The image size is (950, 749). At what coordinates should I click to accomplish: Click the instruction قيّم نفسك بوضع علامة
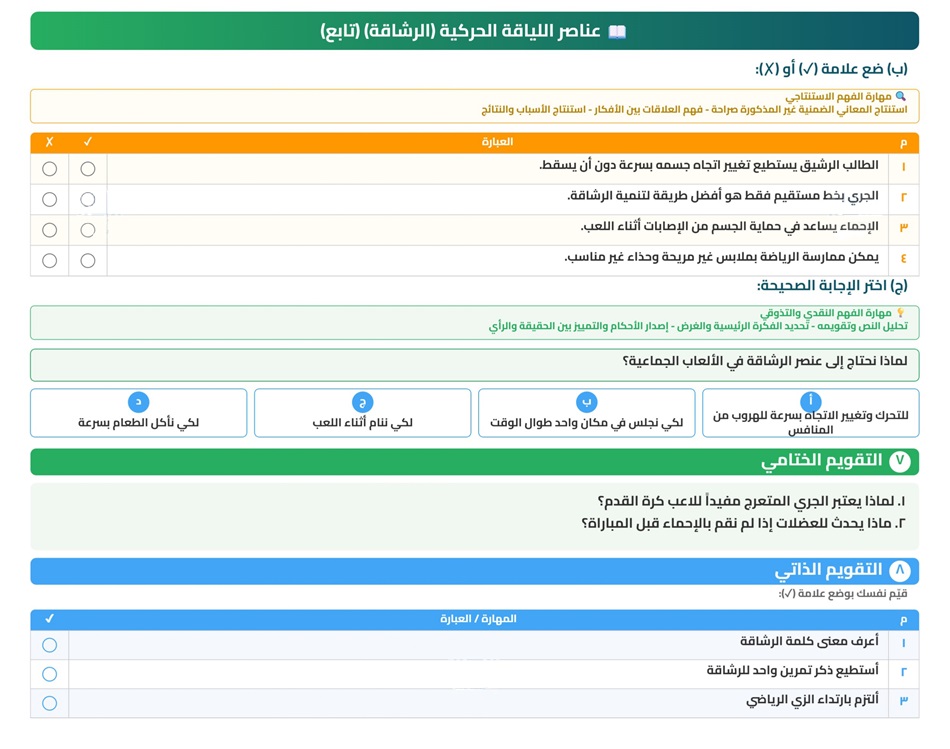(x=843, y=594)
